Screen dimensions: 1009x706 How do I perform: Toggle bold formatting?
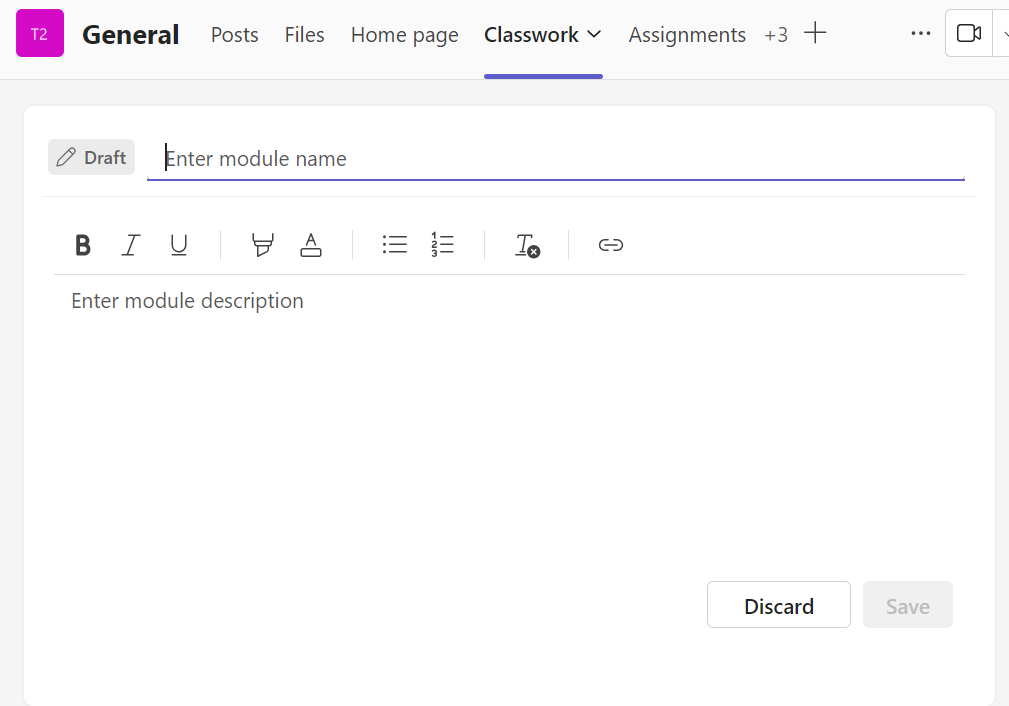coord(83,245)
